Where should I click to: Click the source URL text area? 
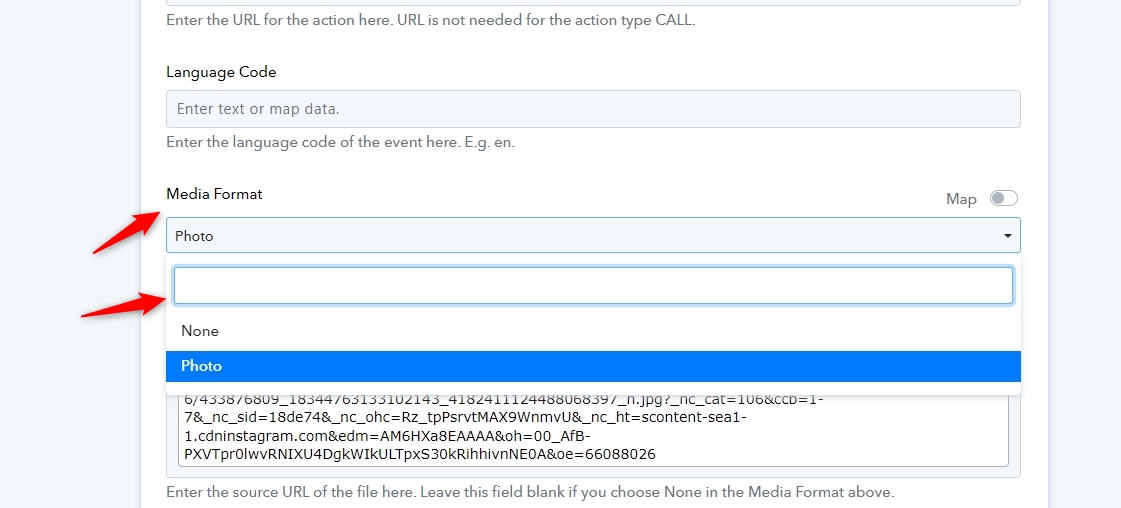click(593, 429)
